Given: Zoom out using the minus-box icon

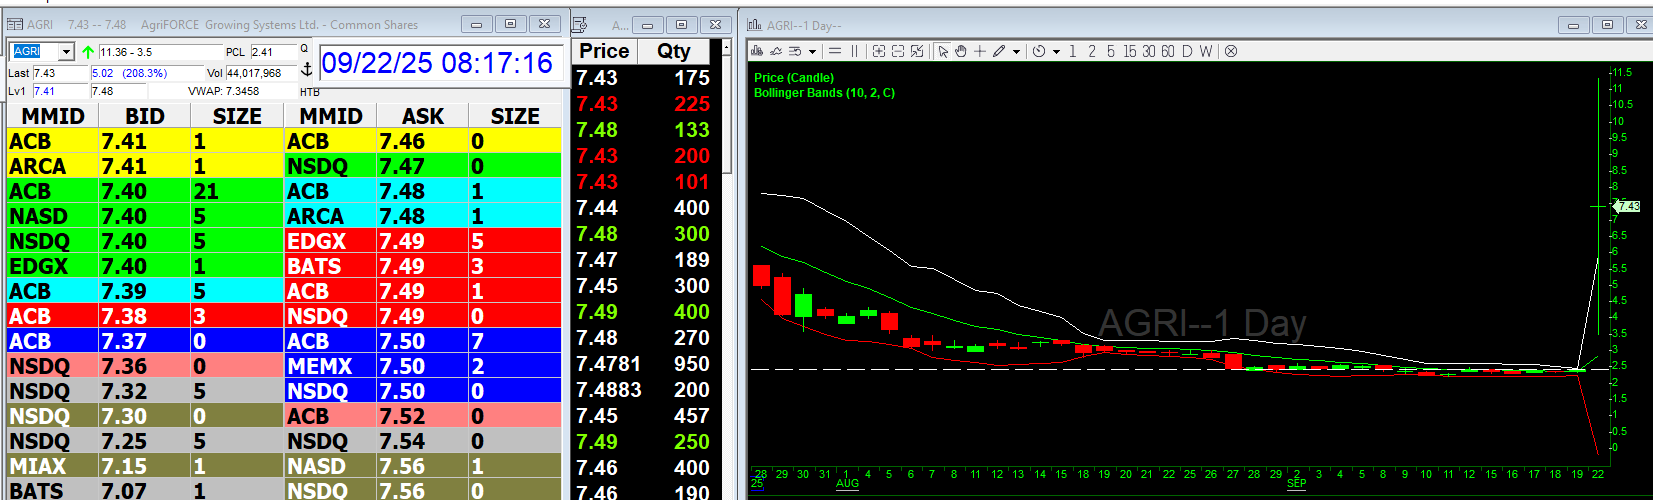Looking at the screenshot, I should [898, 51].
